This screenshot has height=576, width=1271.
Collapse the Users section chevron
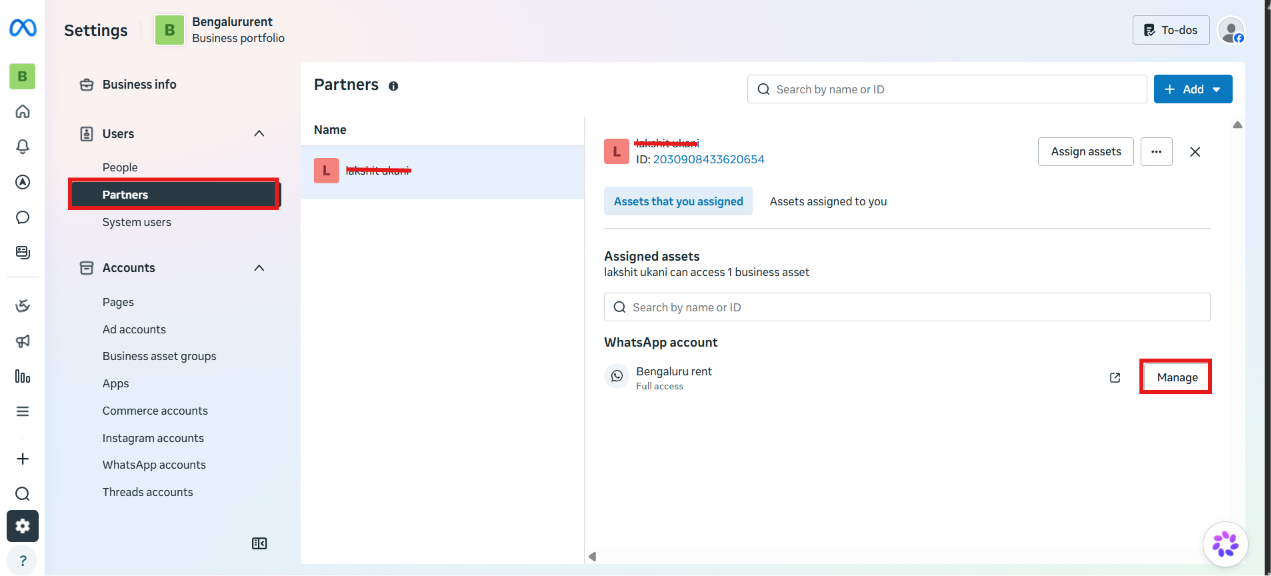[x=259, y=133]
